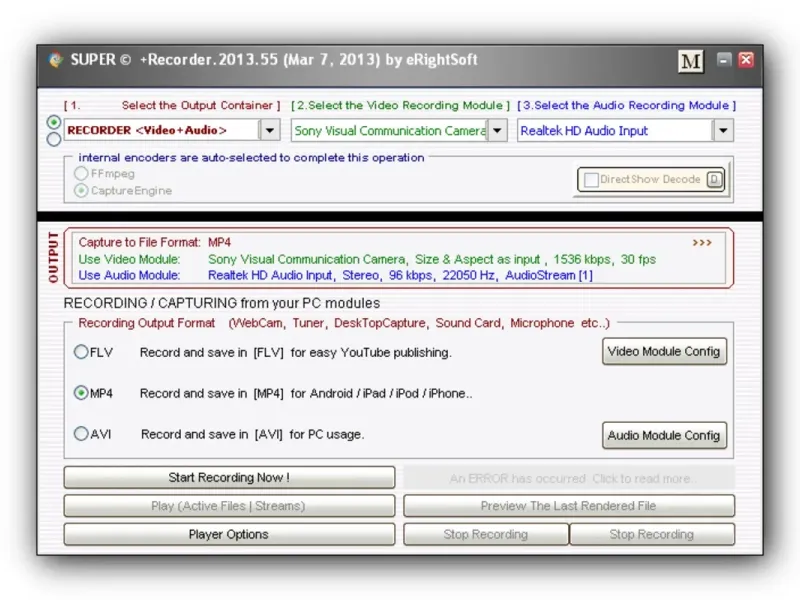Close the SUPER recorder window
800x600 pixels.
(x=746, y=60)
